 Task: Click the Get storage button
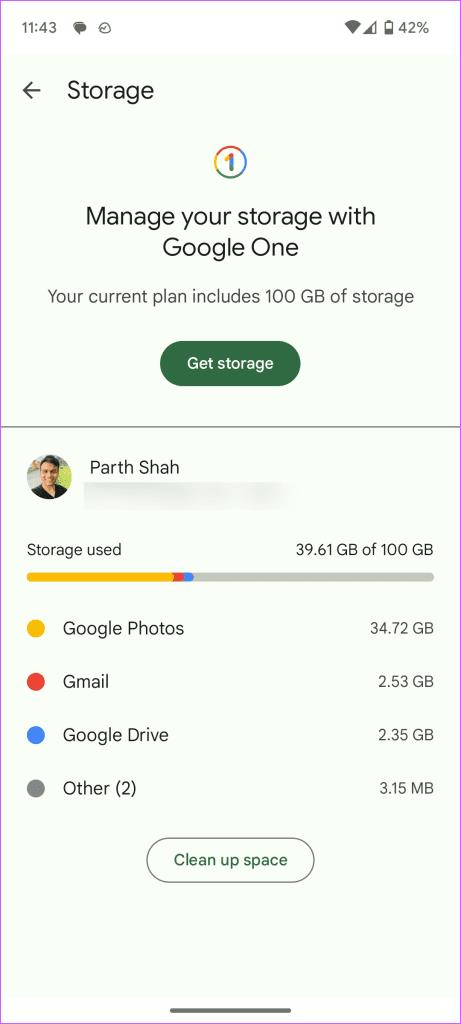point(230,363)
